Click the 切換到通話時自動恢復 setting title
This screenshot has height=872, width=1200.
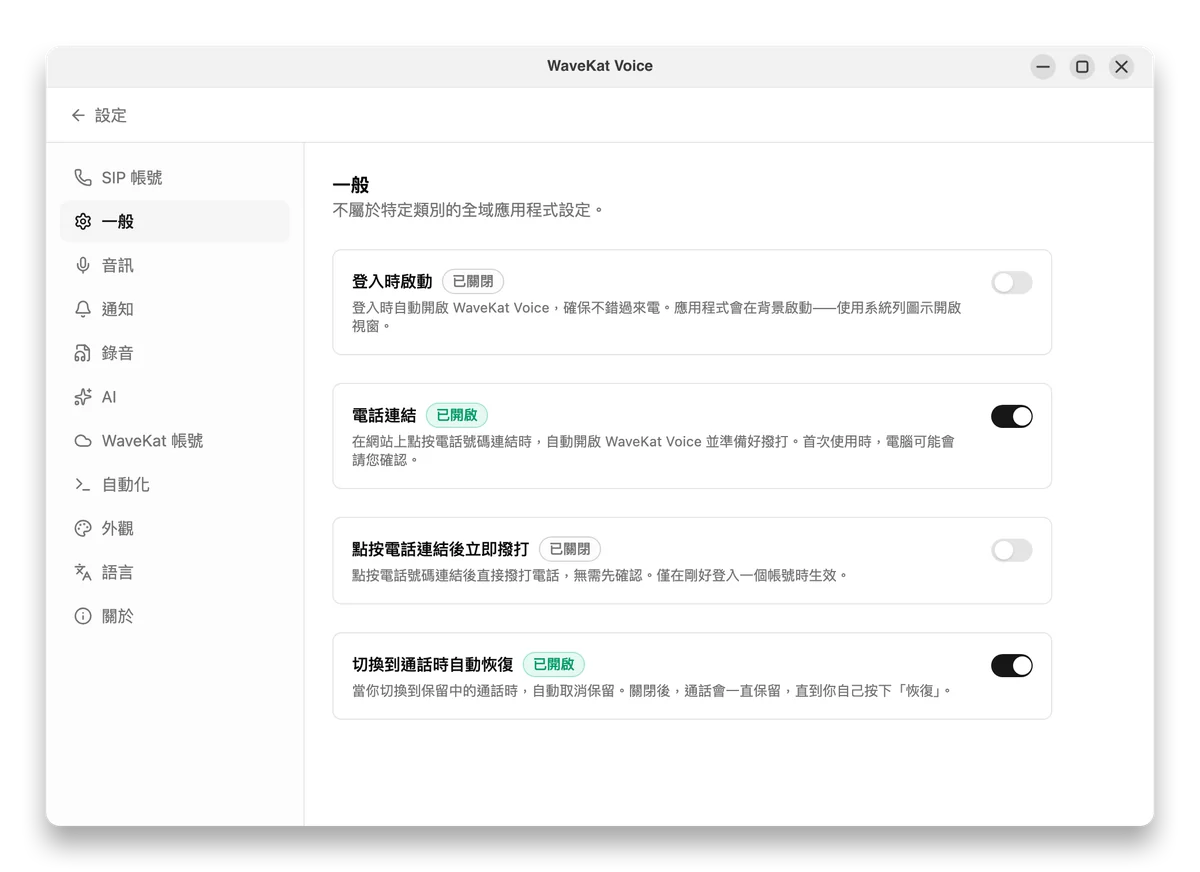point(433,665)
